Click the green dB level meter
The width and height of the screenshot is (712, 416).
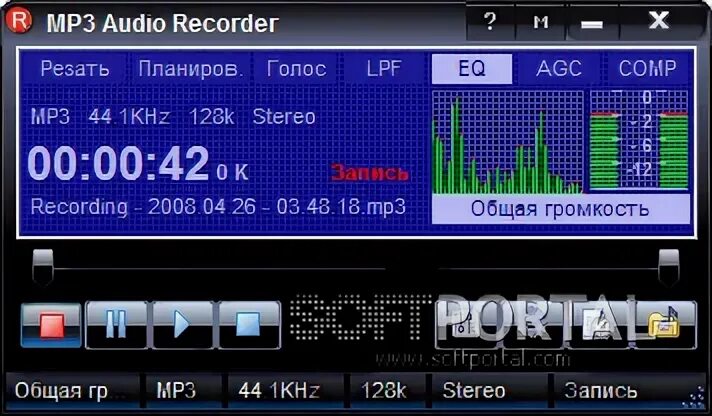[x=639, y=140]
